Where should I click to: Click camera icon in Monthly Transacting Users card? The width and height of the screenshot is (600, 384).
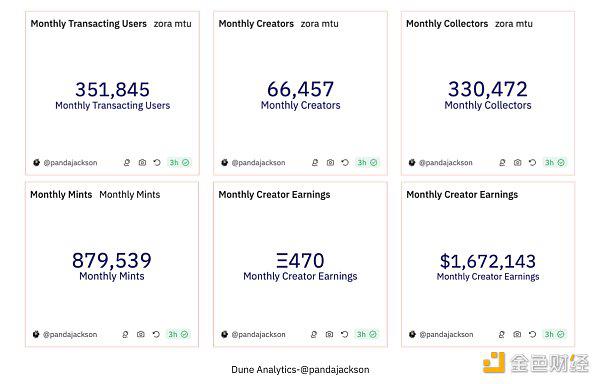click(142, 163)
